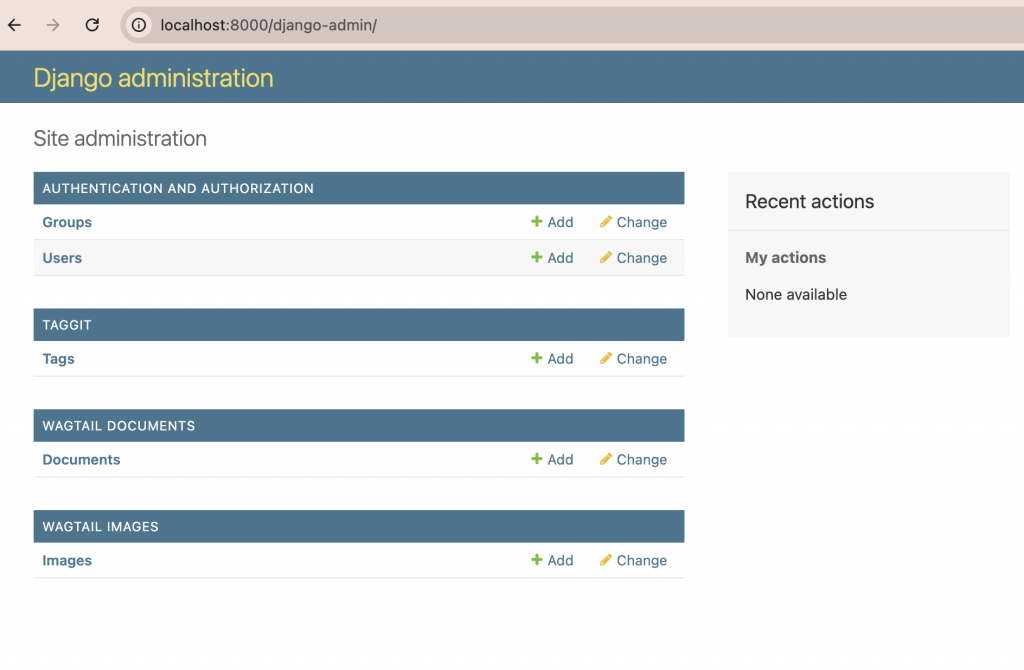The height and width of the screenshot is (670, 1024).
Task: Open the site info icon in address bar
Action: click(138, 25)
